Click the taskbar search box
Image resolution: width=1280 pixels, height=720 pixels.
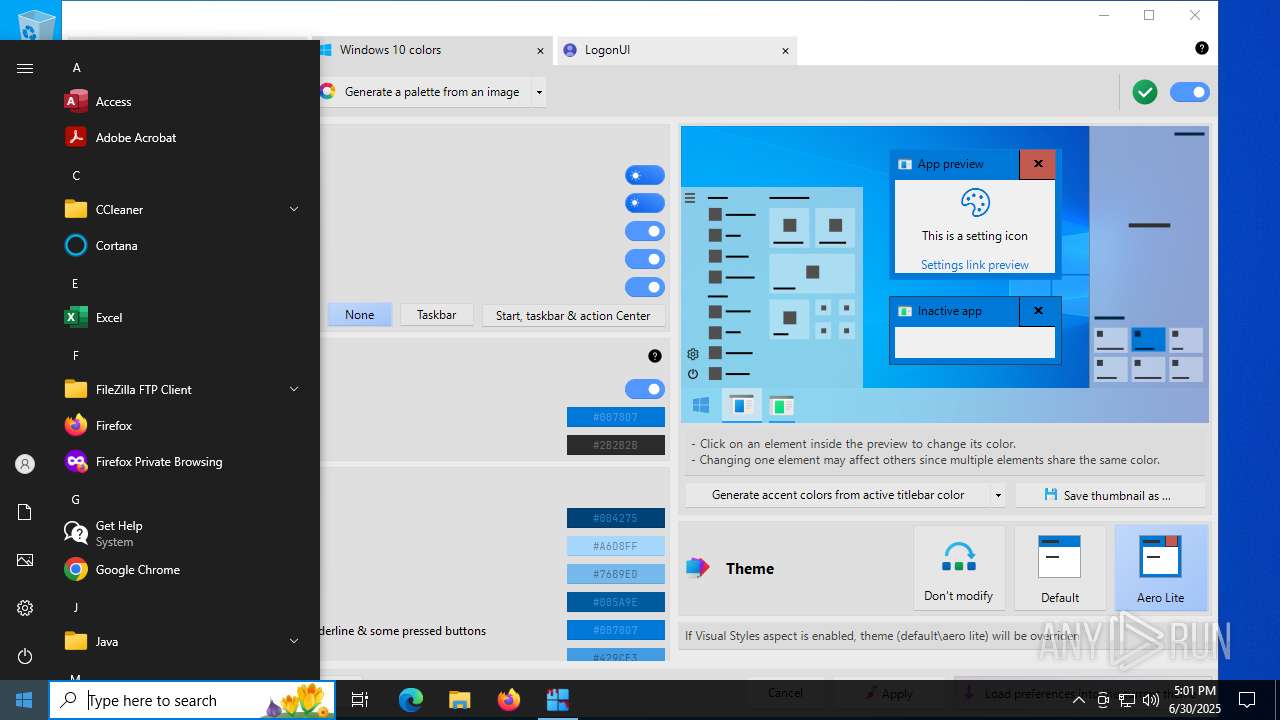(193, 700)
